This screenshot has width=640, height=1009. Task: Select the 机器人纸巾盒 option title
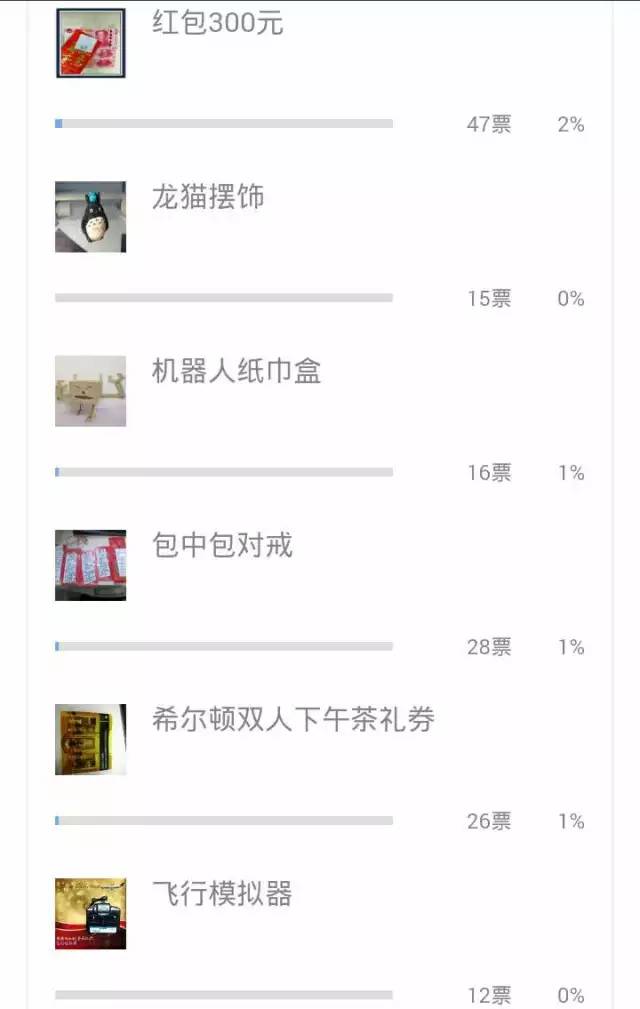(236, 372)
